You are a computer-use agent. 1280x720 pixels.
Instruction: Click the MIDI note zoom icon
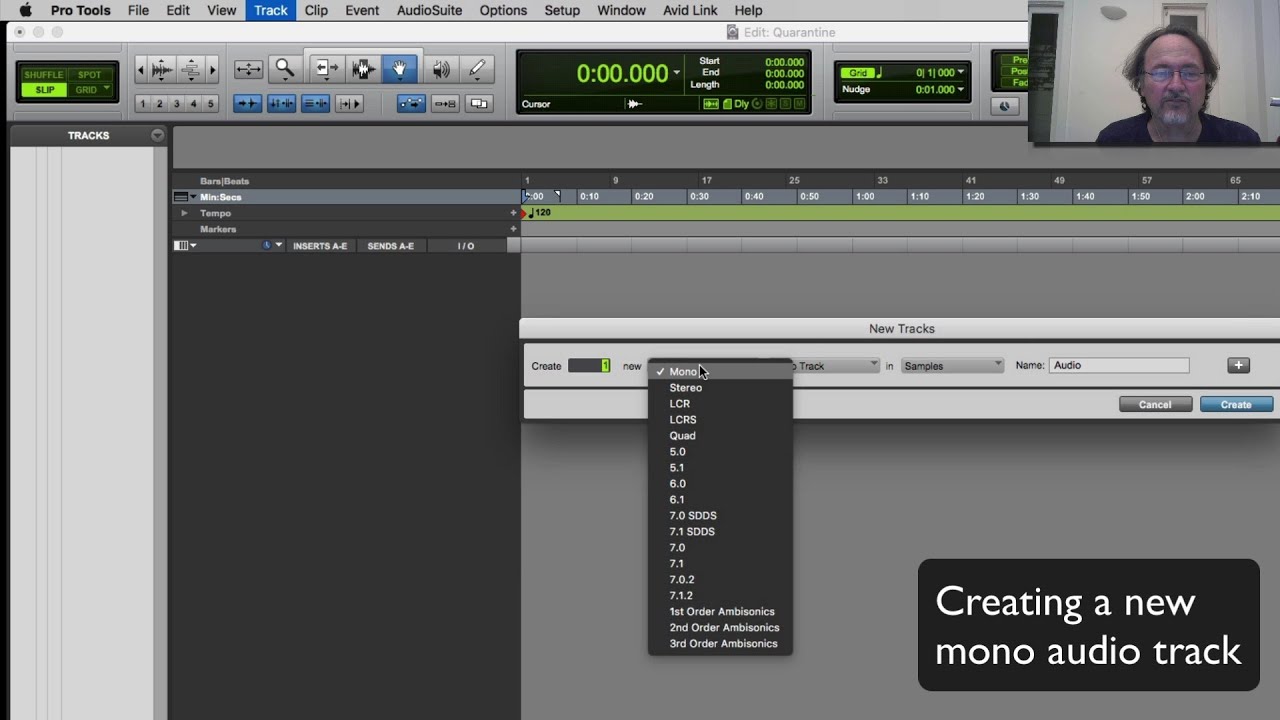coord(190,69)
